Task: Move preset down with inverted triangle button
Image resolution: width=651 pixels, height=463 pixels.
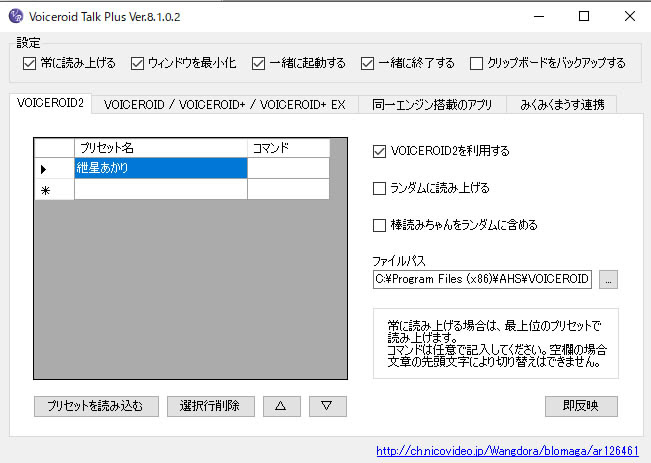Action: coord(328,406)
